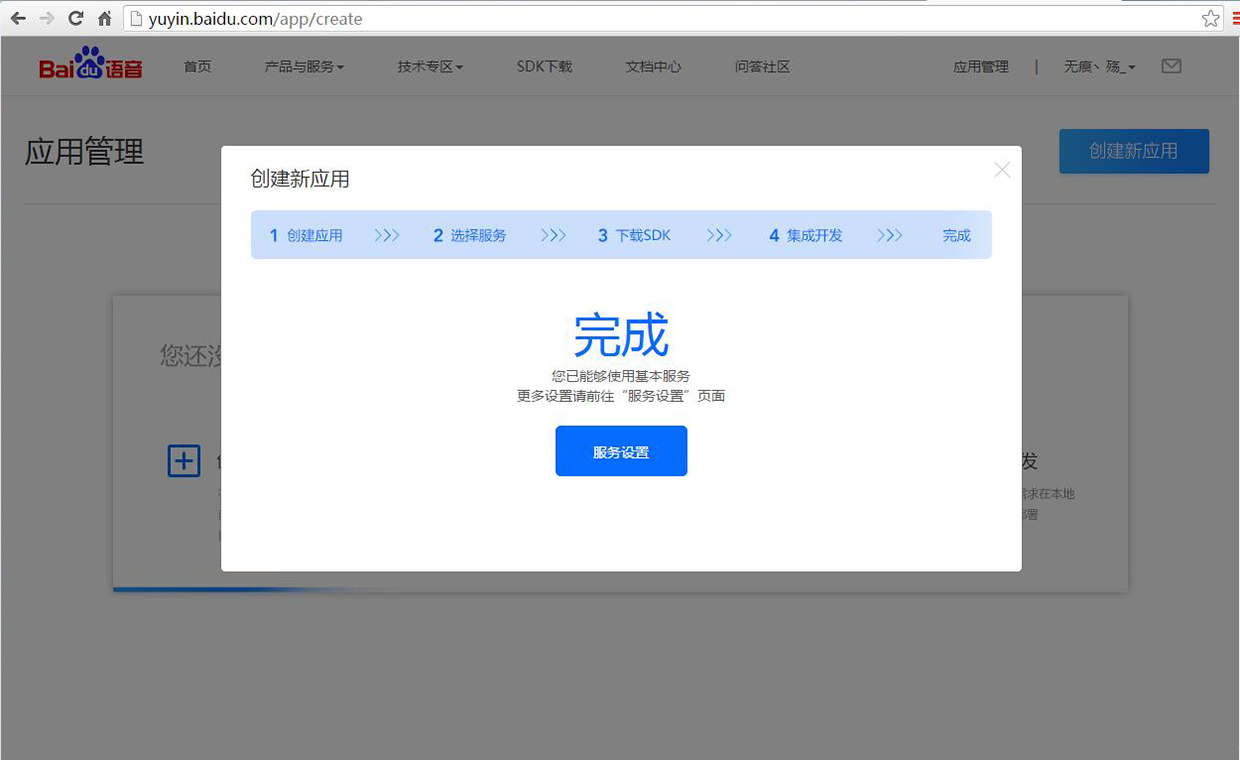Viewport: 1240px width, 760px height.
Task: Expand the 产品与服务 dropdown menu
Action: [304, 67]
